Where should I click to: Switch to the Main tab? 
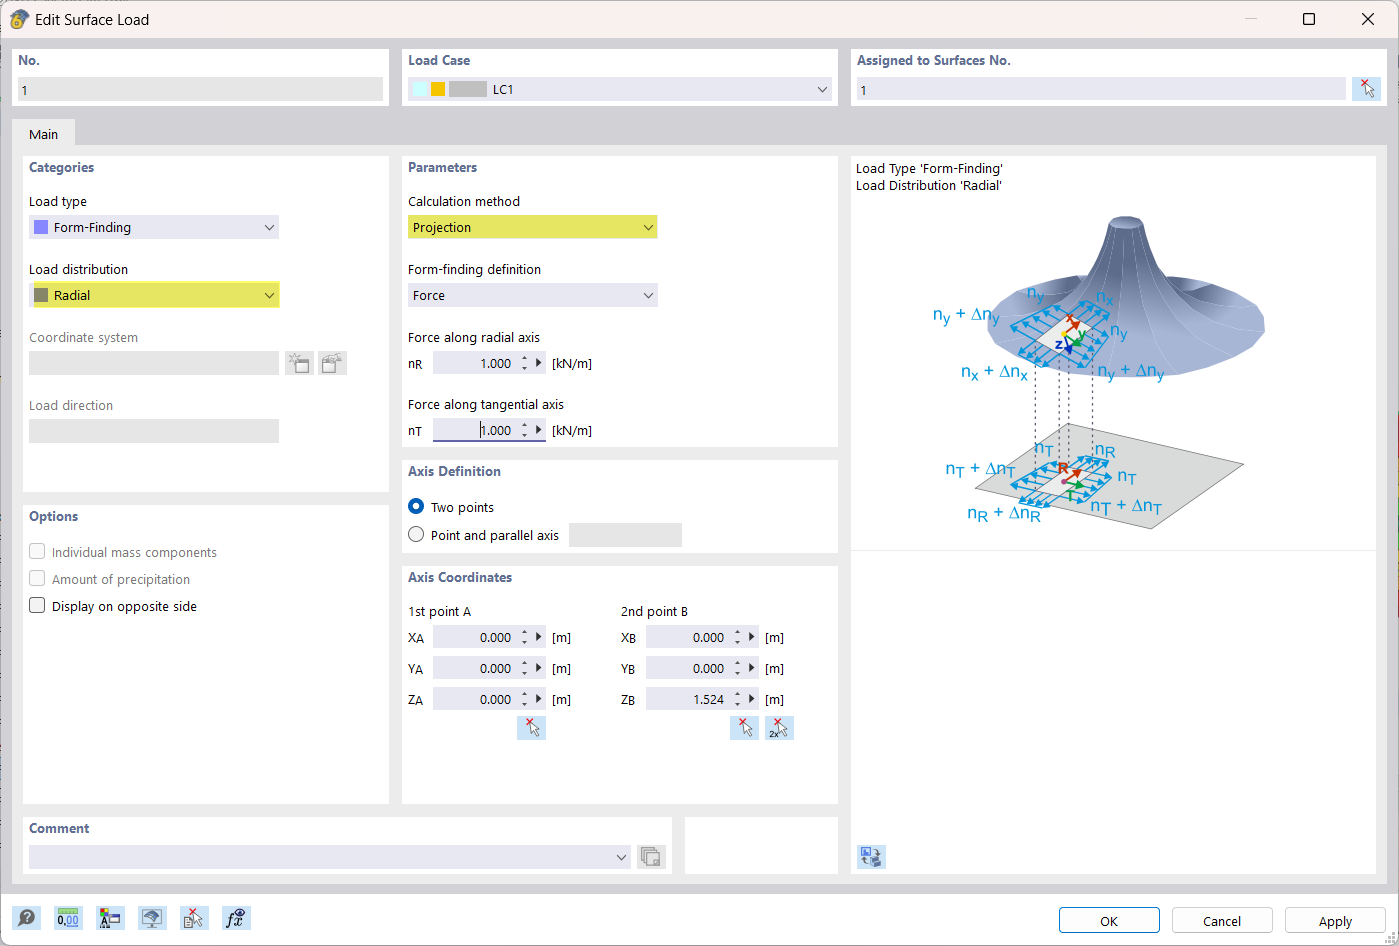[44, 134]
